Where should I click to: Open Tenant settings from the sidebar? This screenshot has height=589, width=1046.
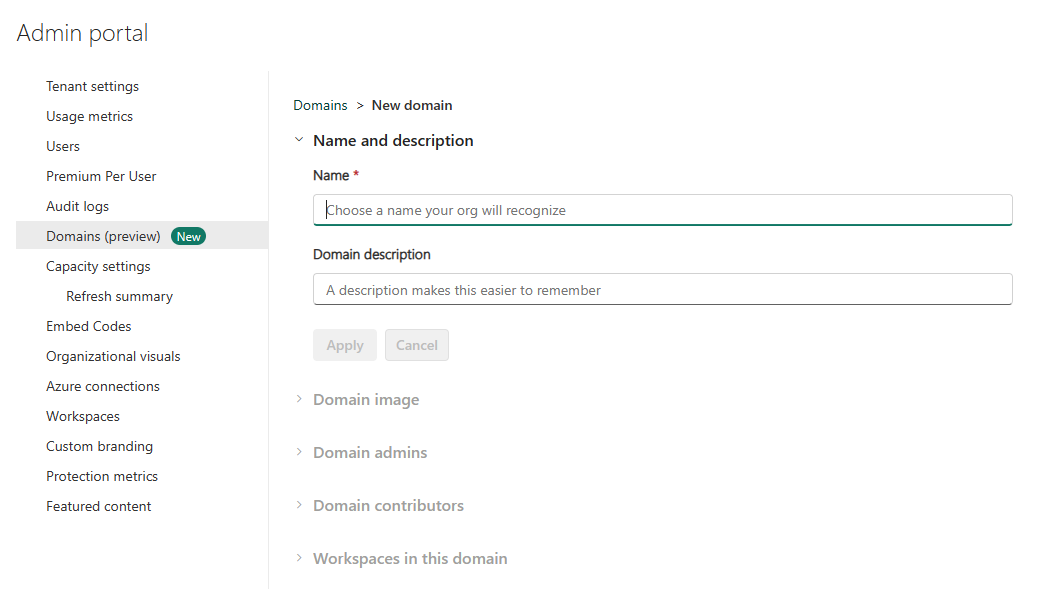(x=92, y=86)
